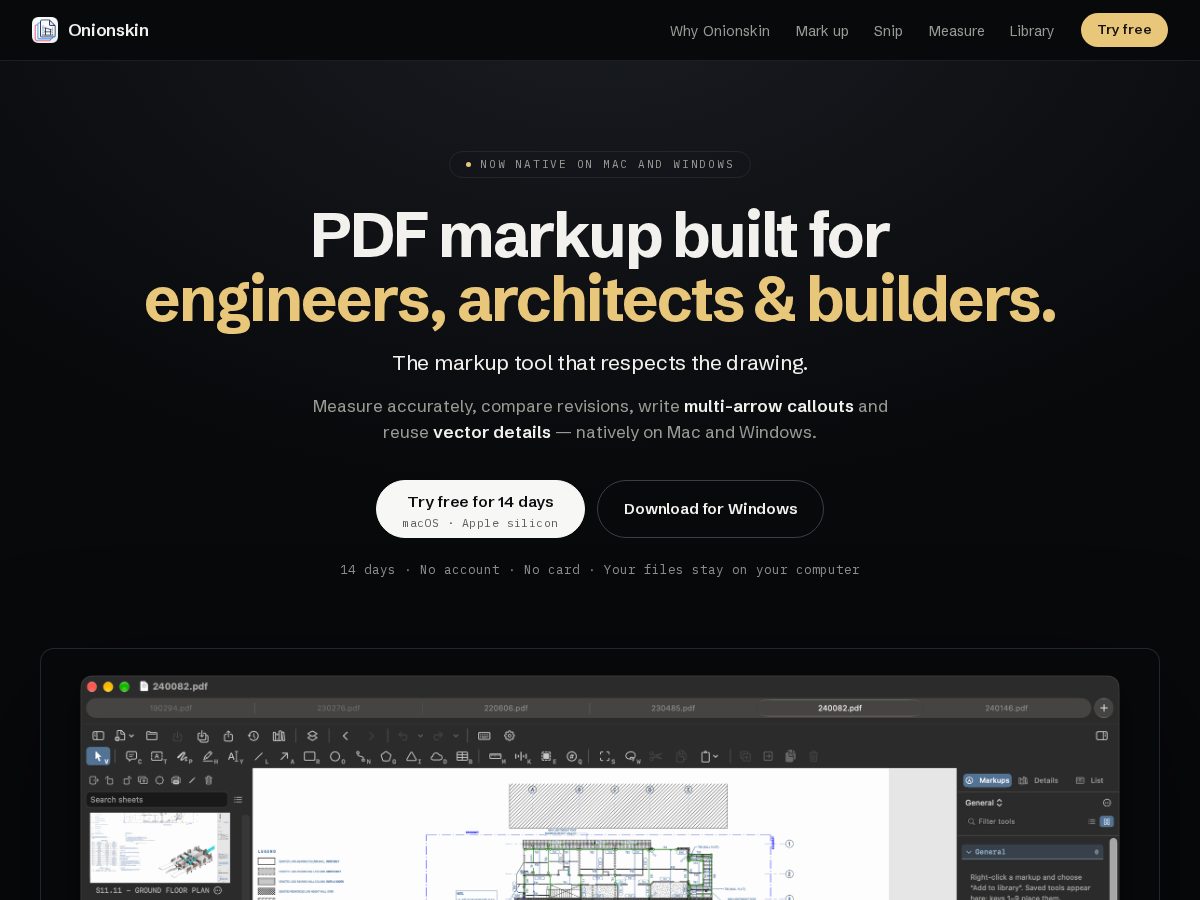Select the freehand pen tool
The height and width of the screenshot is (900, 1200).
tap(184, 757)
